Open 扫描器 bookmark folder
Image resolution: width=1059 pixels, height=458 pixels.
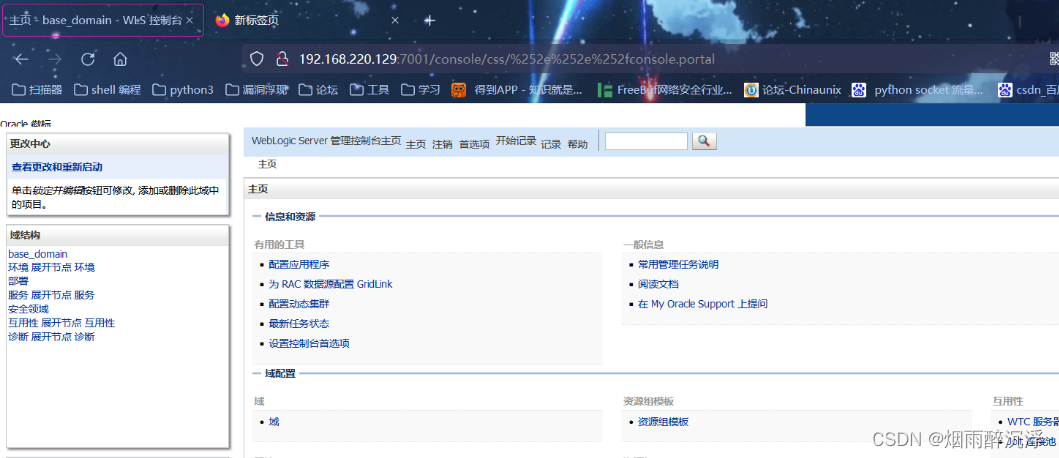pyautogui.click(x=37, y=90)
